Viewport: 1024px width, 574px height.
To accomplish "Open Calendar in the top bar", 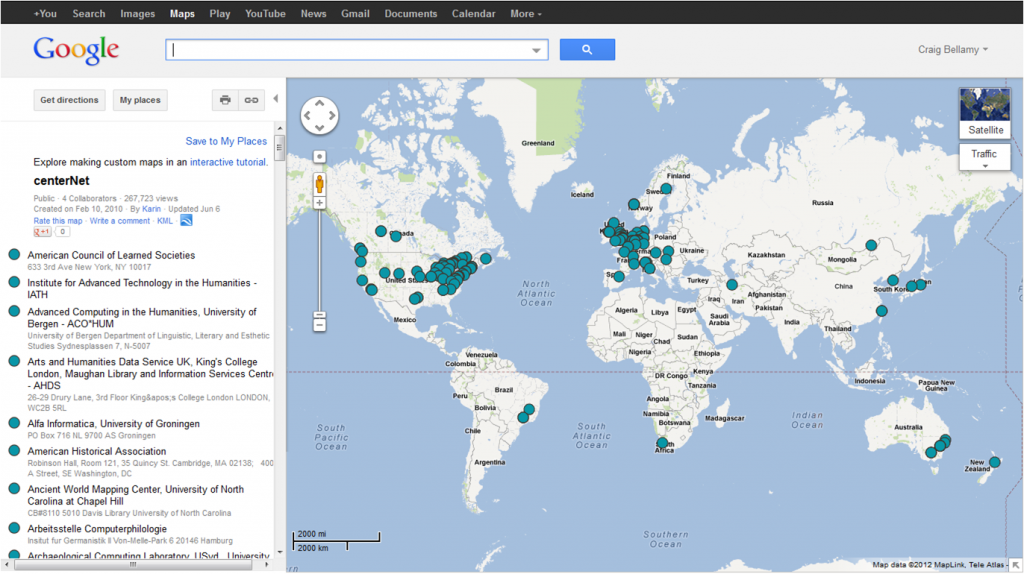I will click(473, 14).
